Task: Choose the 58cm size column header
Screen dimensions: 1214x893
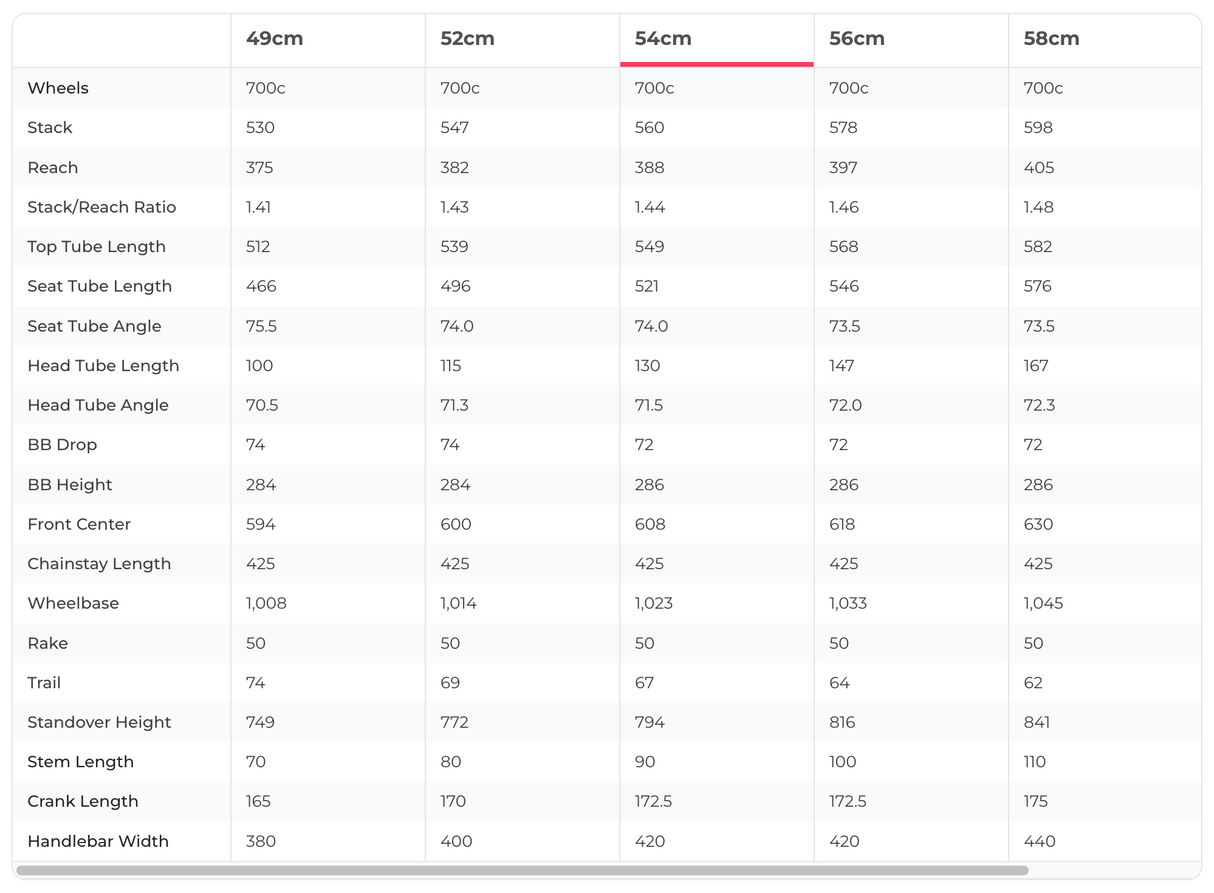Action: [1051, 39]
